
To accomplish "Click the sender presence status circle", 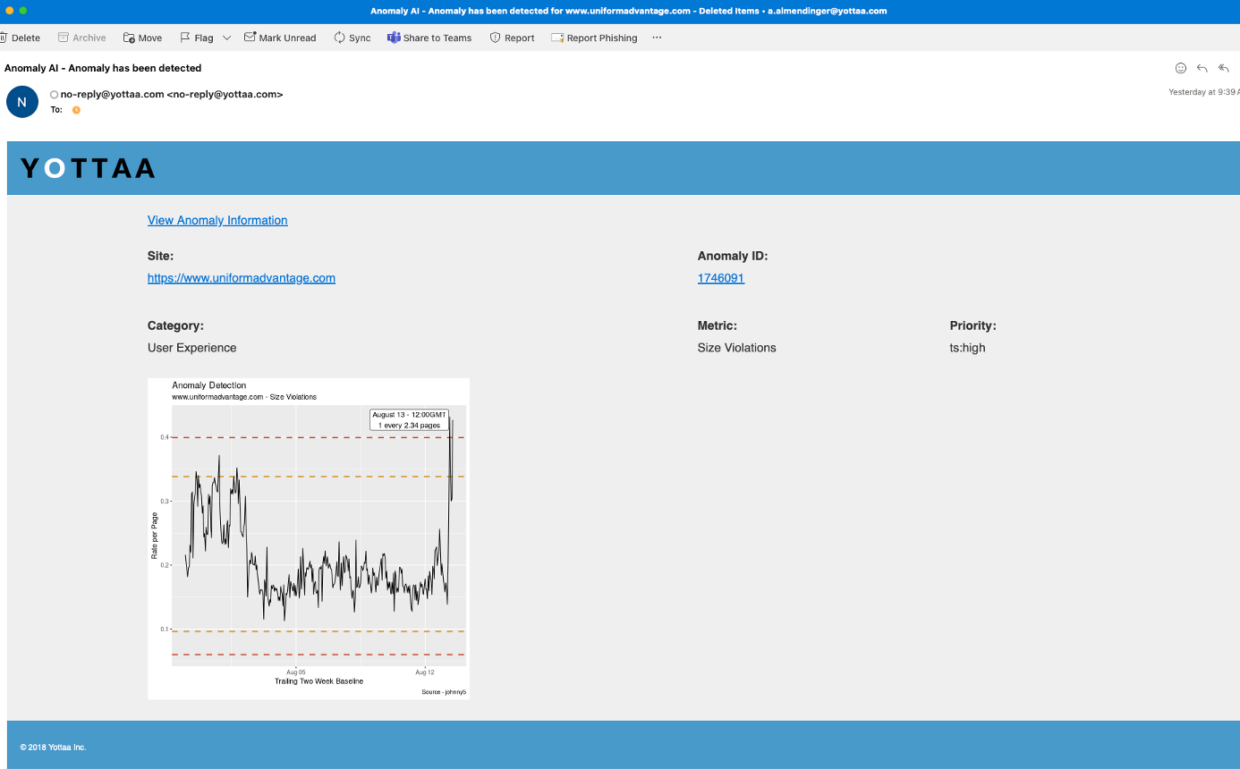I will click(x=54, y=95).
